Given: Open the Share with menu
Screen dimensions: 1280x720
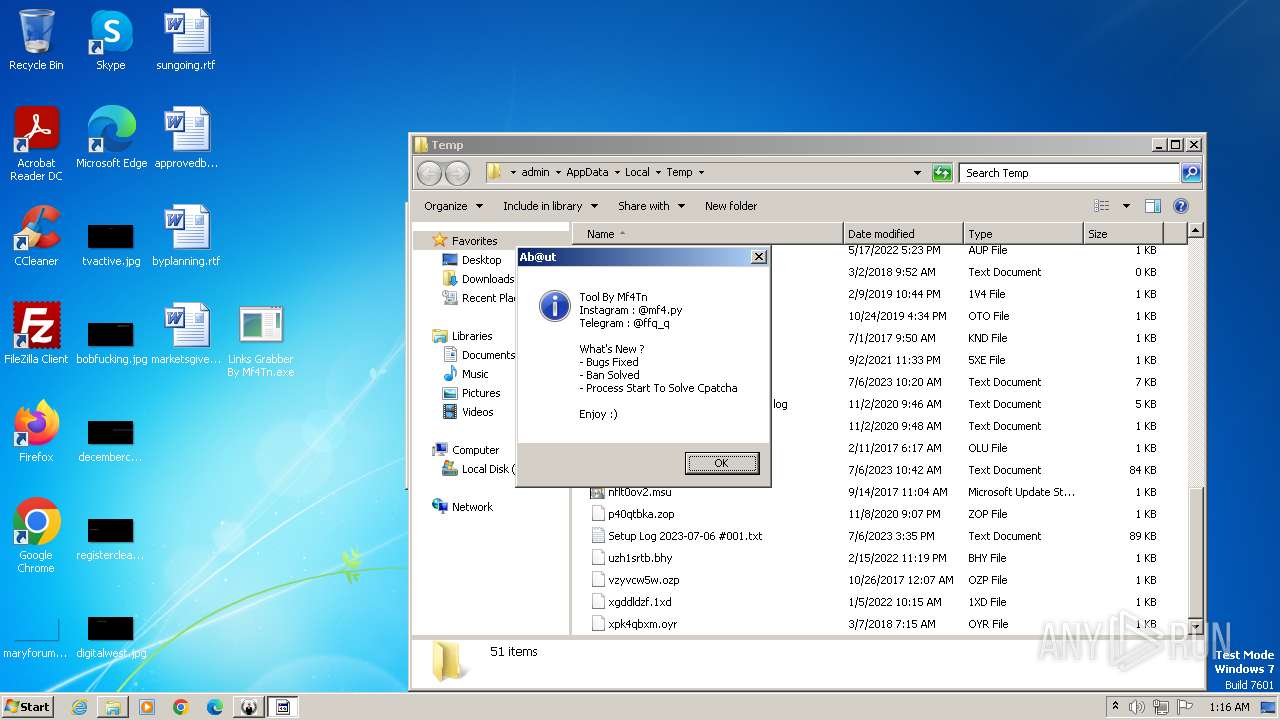Looking at the screenshot, I should (x=651, y=206).
